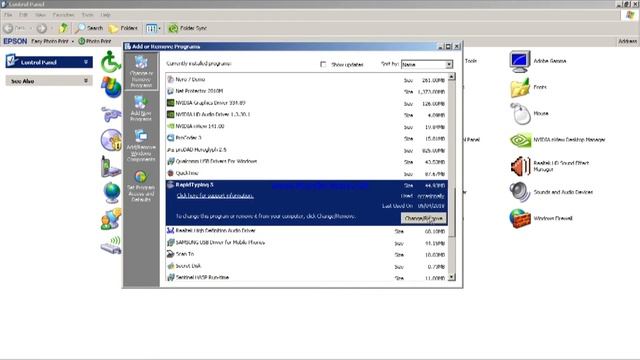Image resolution: width=640 pixels, height=360 pixels.
Task: Open Set Program Access and Defaults
Action: (141, 186)
